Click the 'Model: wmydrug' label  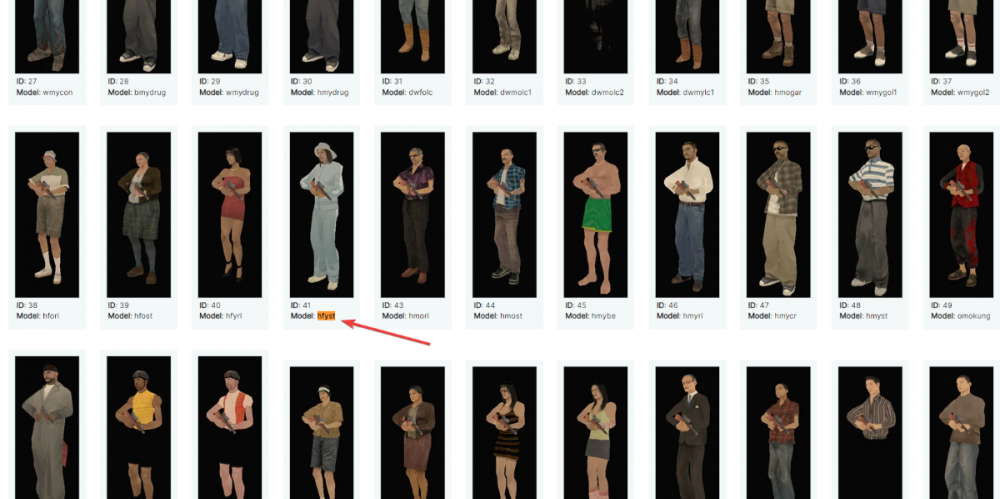229,92
